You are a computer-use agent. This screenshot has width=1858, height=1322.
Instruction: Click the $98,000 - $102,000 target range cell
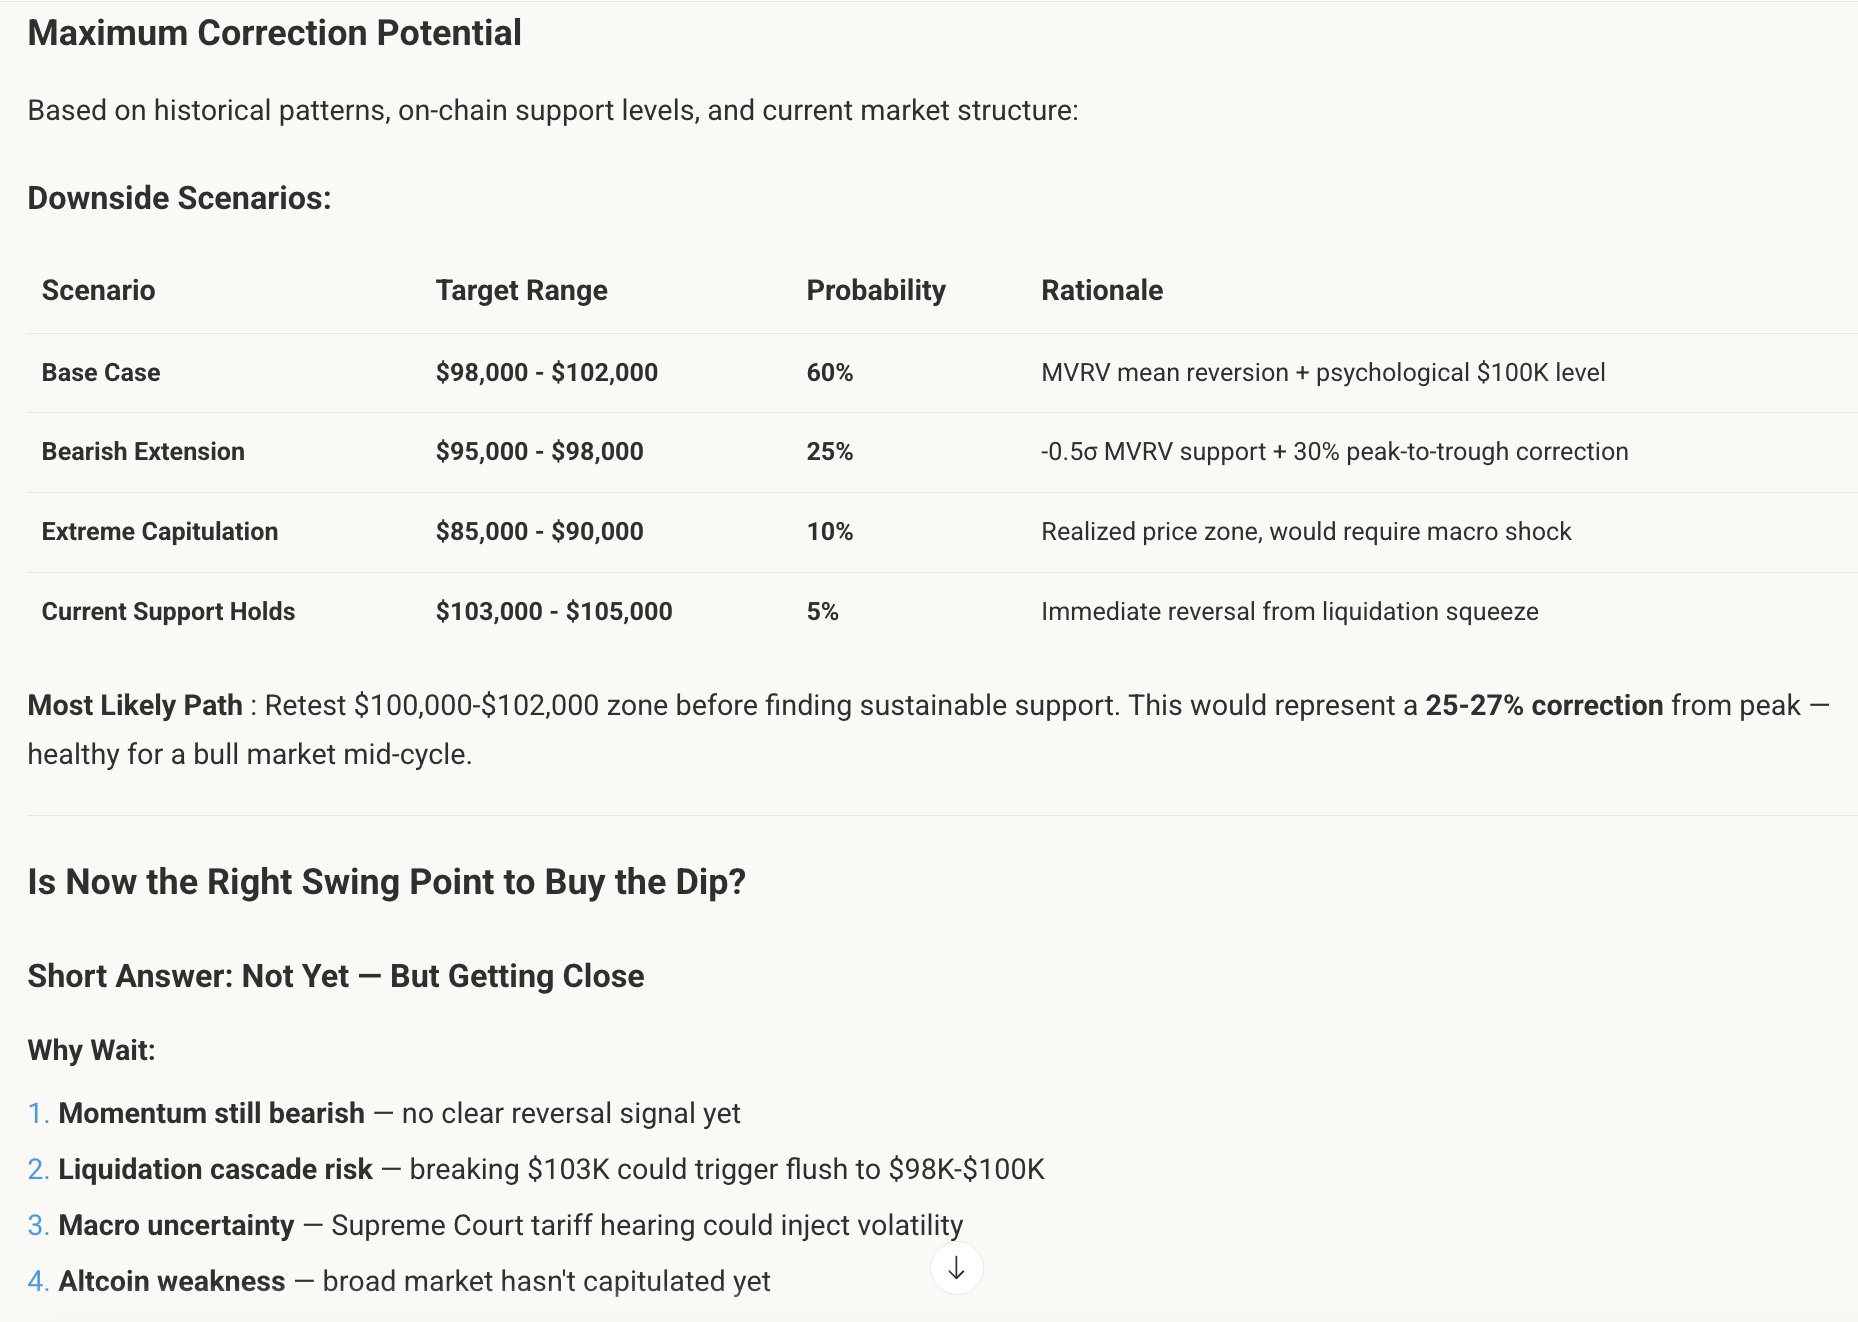coord(546,372)
